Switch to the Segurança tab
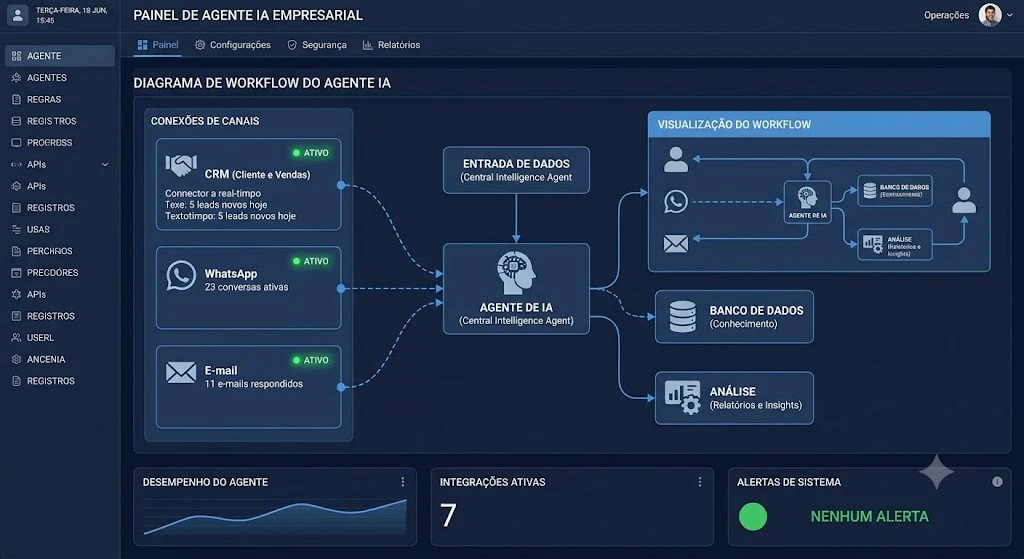This screenshot has height=559, width=1024. pyautogui.click(x=317, y=45)
